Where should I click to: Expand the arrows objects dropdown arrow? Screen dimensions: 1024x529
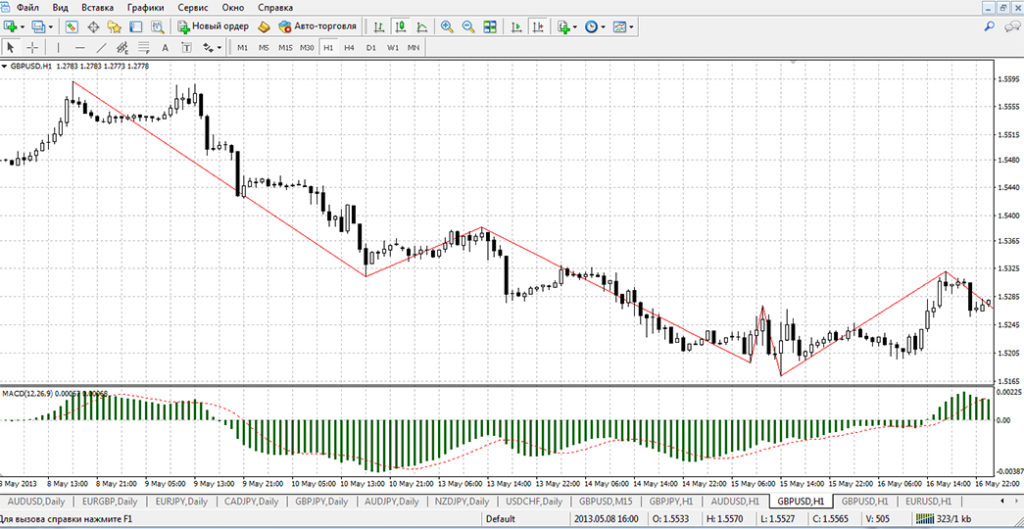(x=219, y=48)
